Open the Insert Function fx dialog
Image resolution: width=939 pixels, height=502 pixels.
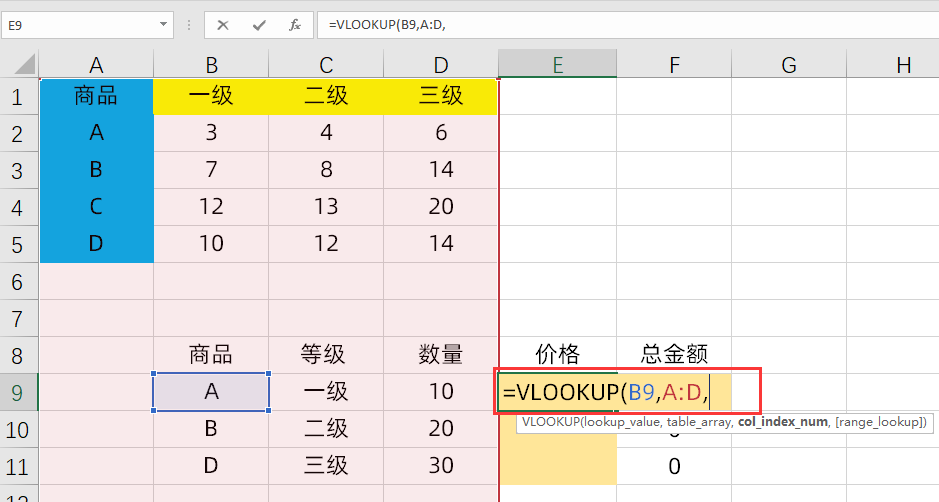click(295, 25)
